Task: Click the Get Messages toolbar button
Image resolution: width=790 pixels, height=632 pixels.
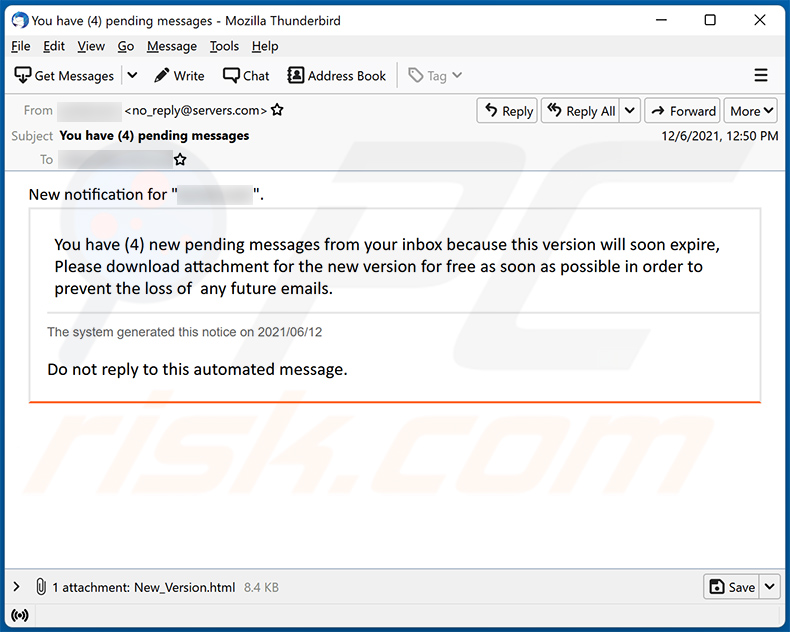Action: (x=65, y=76)
